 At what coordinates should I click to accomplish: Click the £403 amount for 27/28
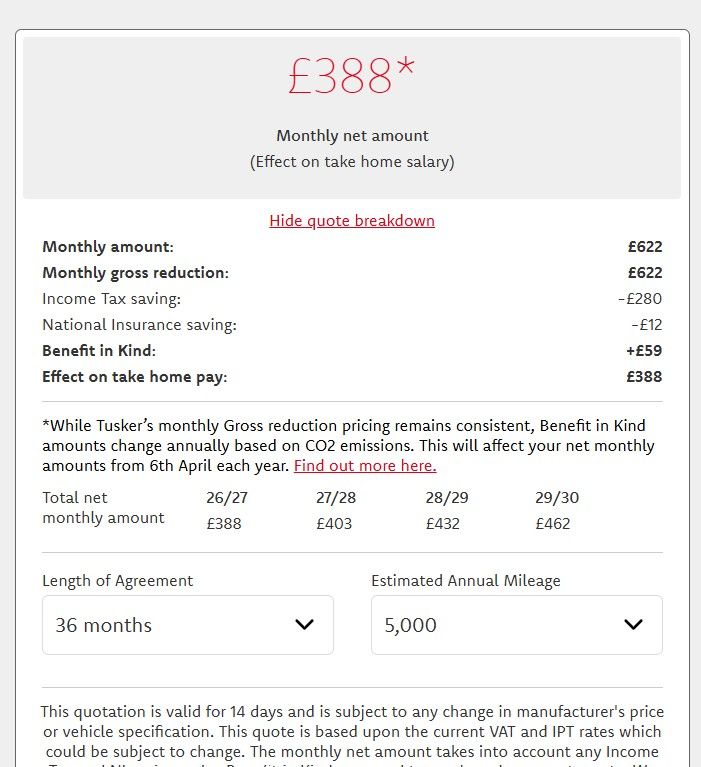tap(334, 524)
